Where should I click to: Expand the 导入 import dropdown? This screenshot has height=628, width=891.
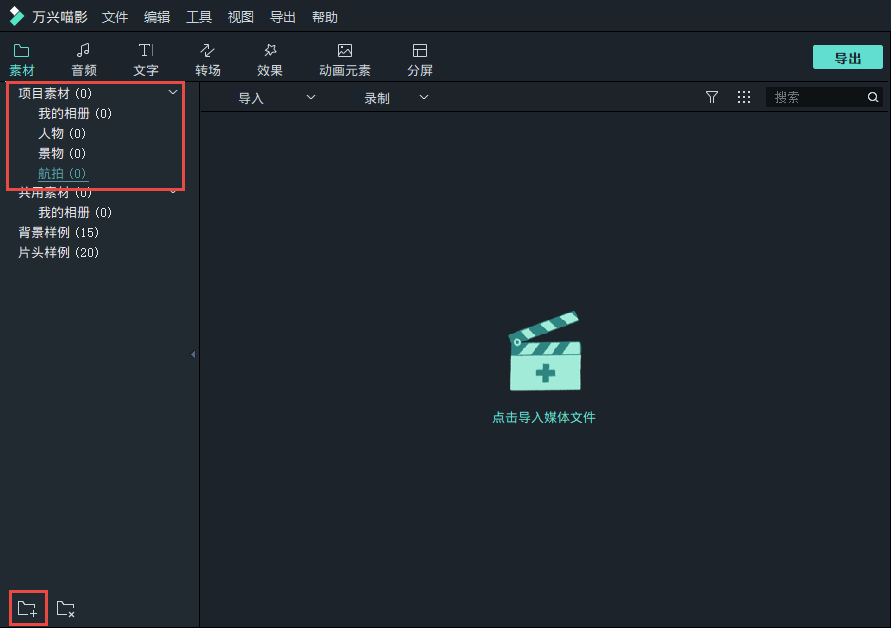coord(276,98)
